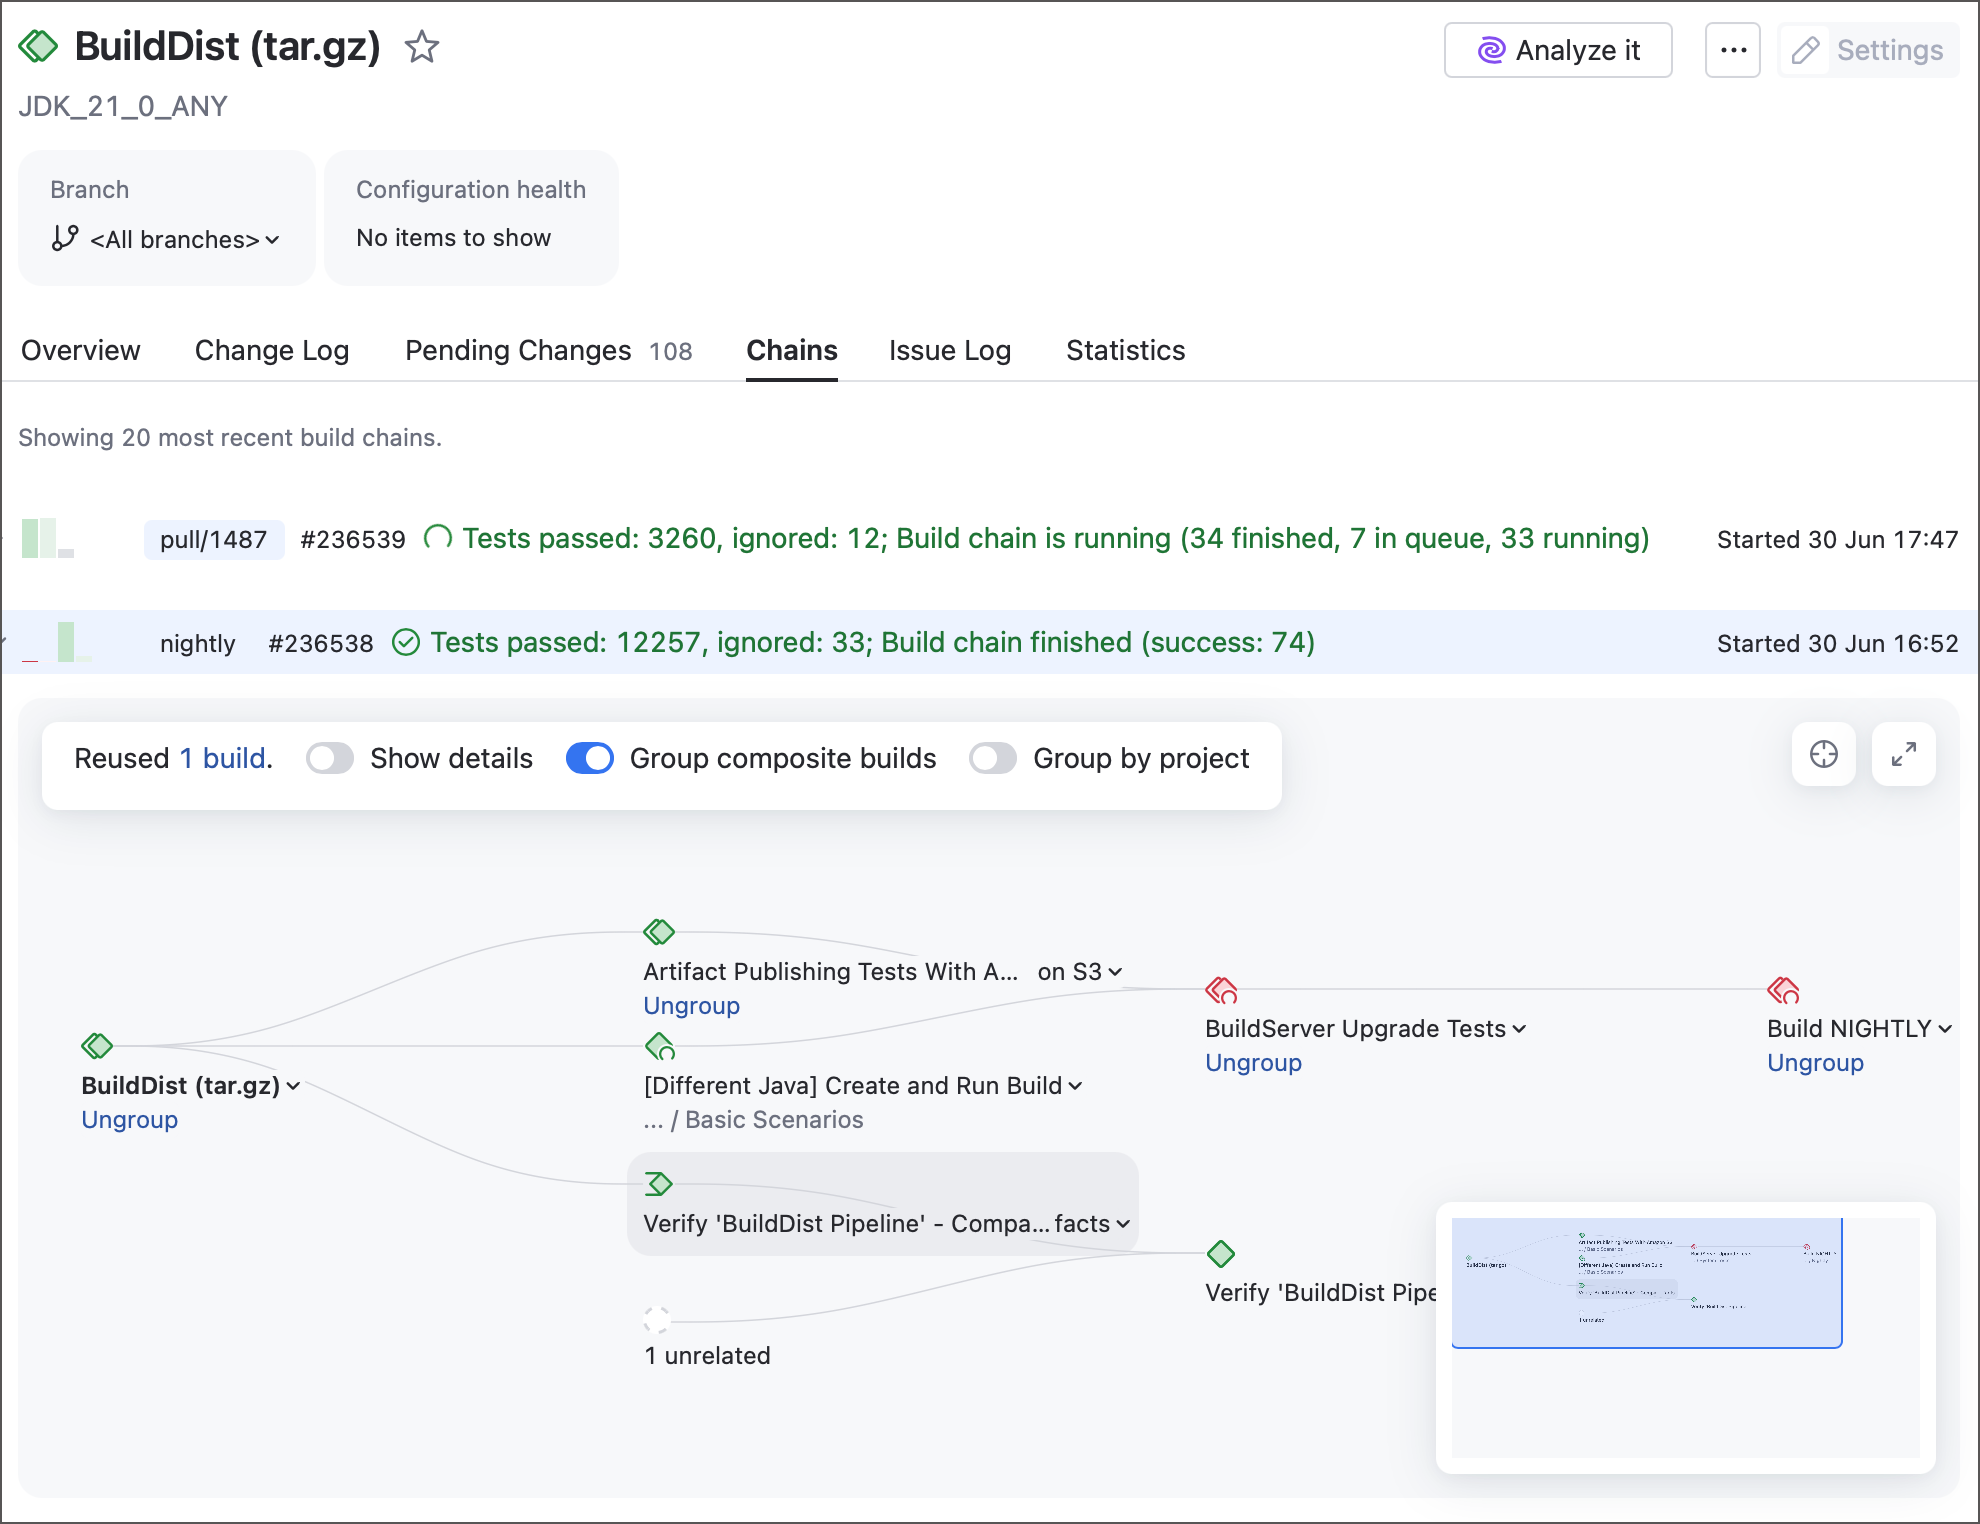This screenshot has height=1524, width=1980.
Task: Click the 1 unrelated node label
Action: coord(708,1356)
